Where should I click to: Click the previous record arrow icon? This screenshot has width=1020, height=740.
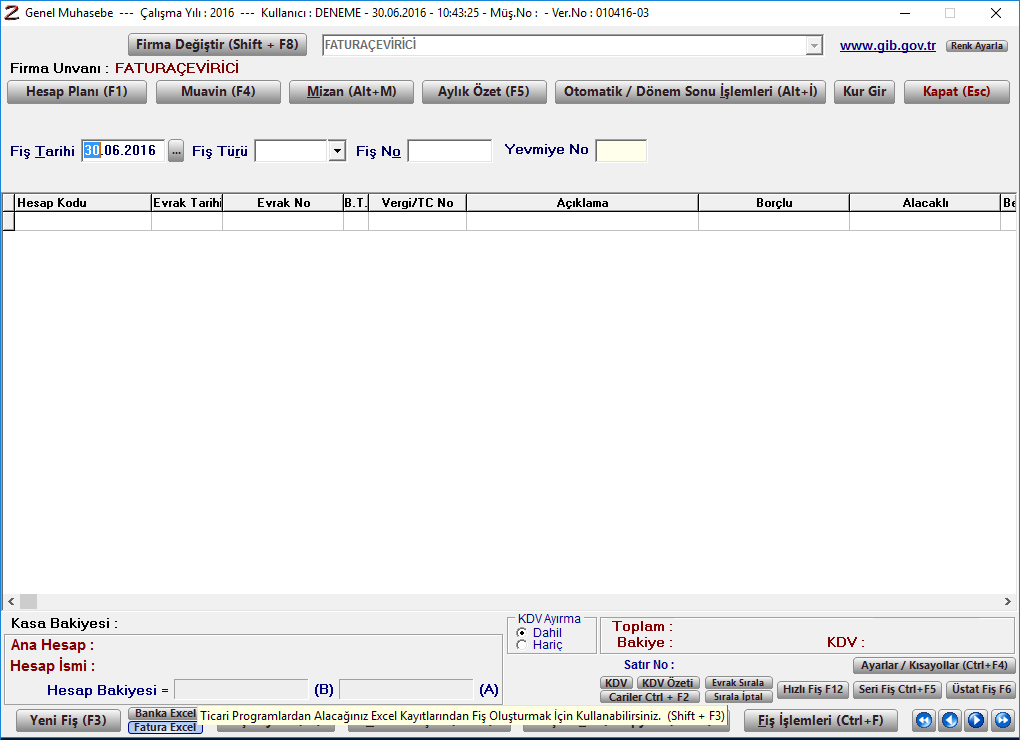950,720
